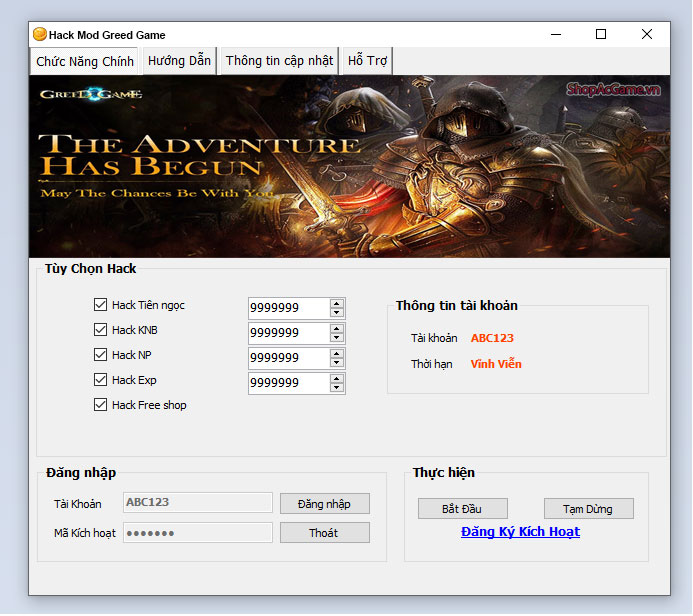Open the Thông tin cập nhật tab

(x=279, y=61)
